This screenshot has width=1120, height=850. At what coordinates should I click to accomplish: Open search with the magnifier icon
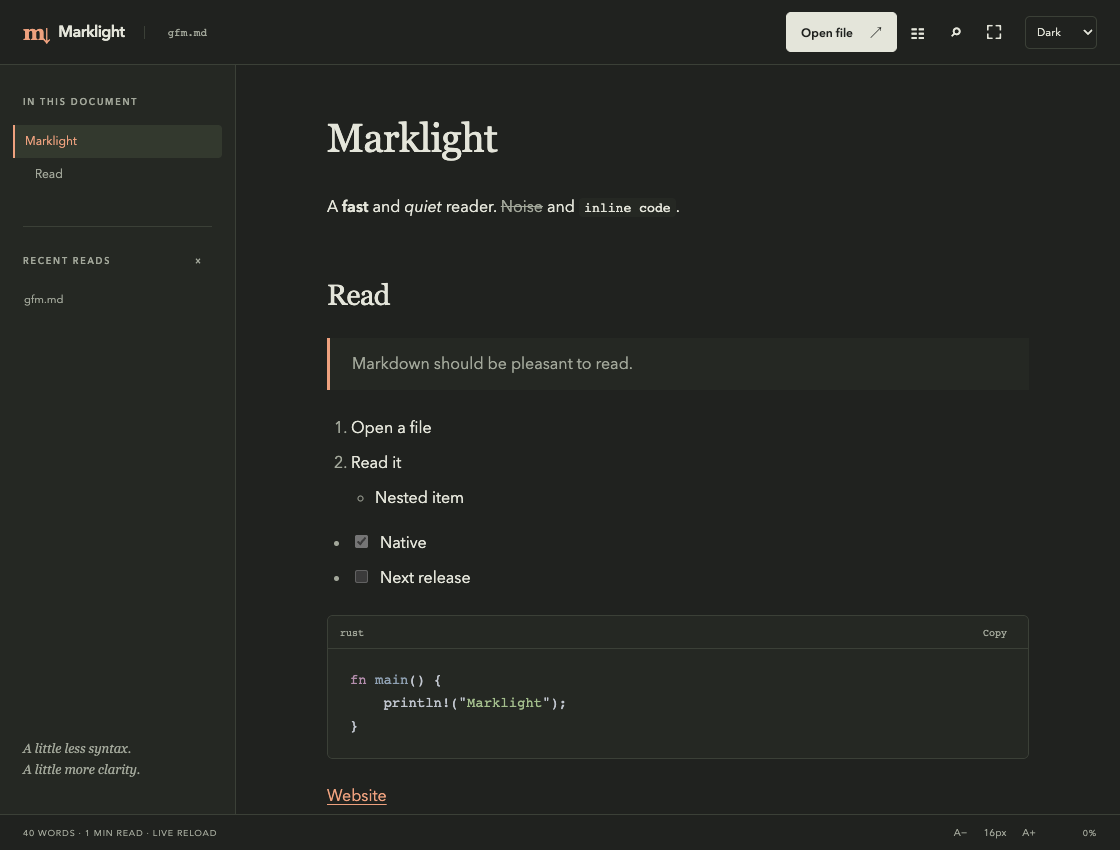(956, 32)
